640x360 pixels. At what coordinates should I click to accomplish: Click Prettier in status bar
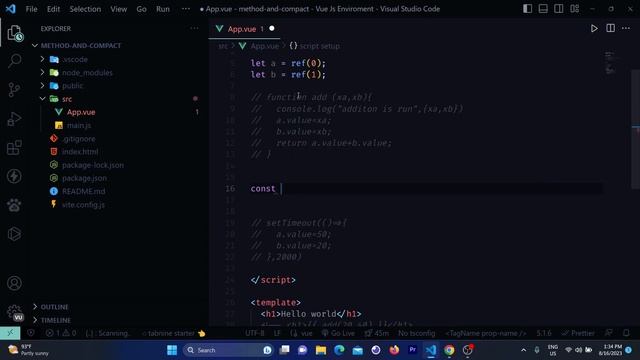[x=578, y=333]
